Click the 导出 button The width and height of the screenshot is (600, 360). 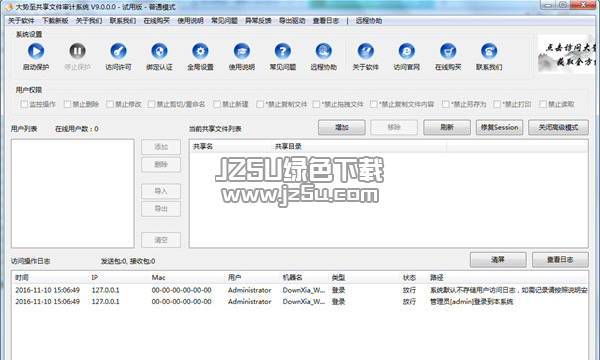[161, 209]
